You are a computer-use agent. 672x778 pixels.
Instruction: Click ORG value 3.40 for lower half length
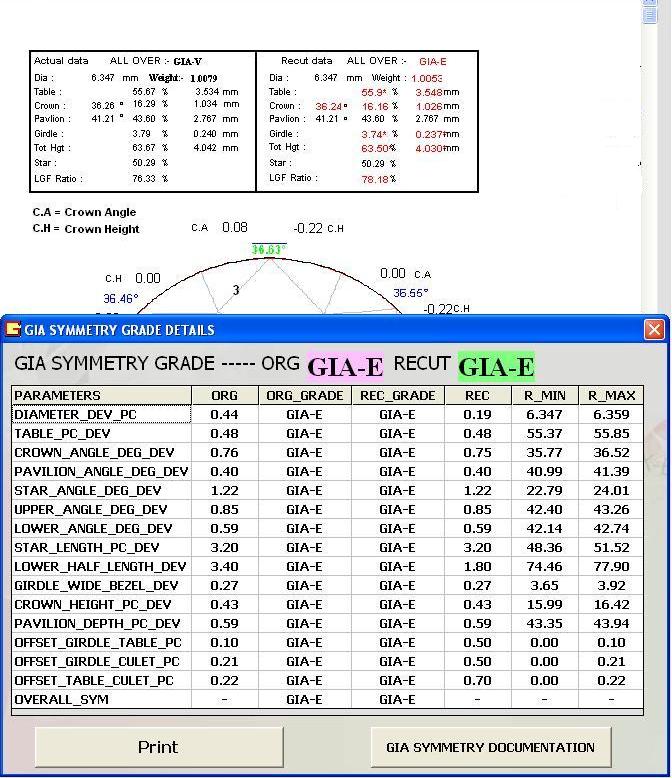(224, 567)
